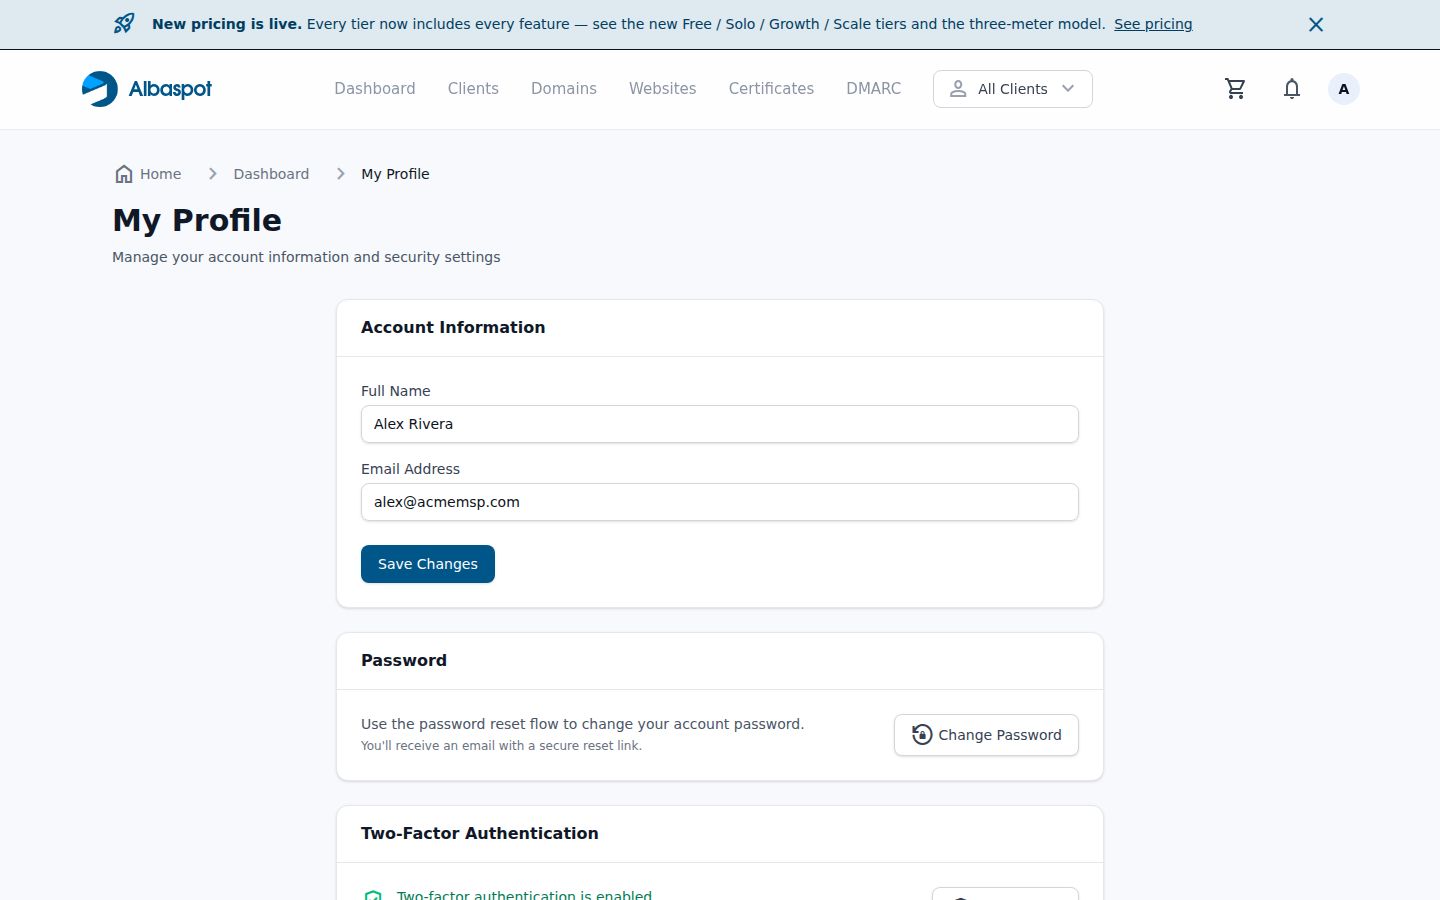The width and height of the screenshot is (1440, 900).
Task: Dismiss the pricing announcement banner
Action: tap(1316, 24)
